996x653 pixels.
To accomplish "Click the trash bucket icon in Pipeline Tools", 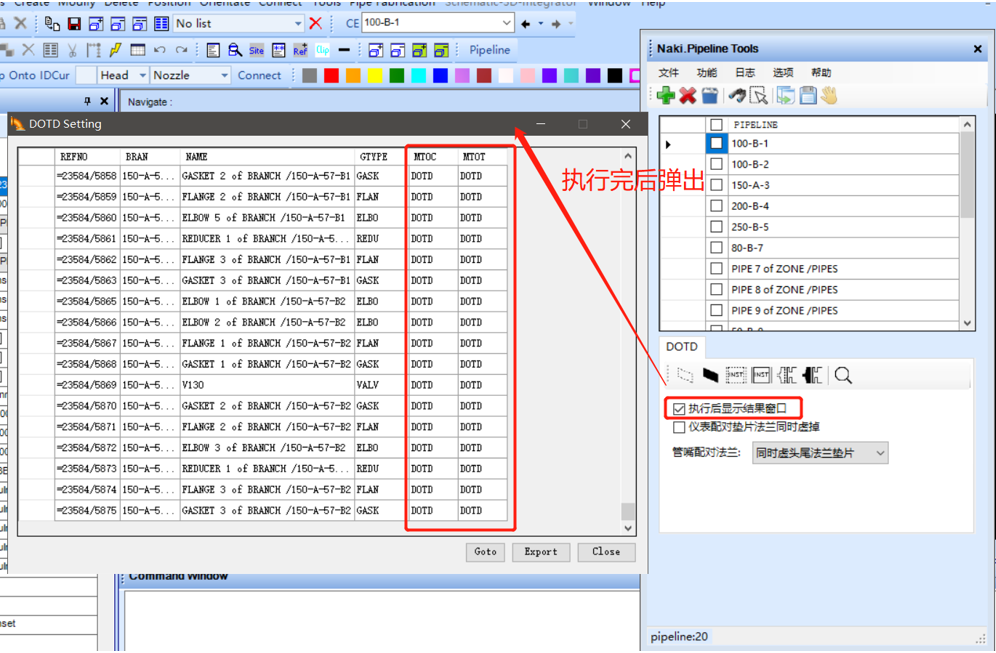I will click(709, 95).
